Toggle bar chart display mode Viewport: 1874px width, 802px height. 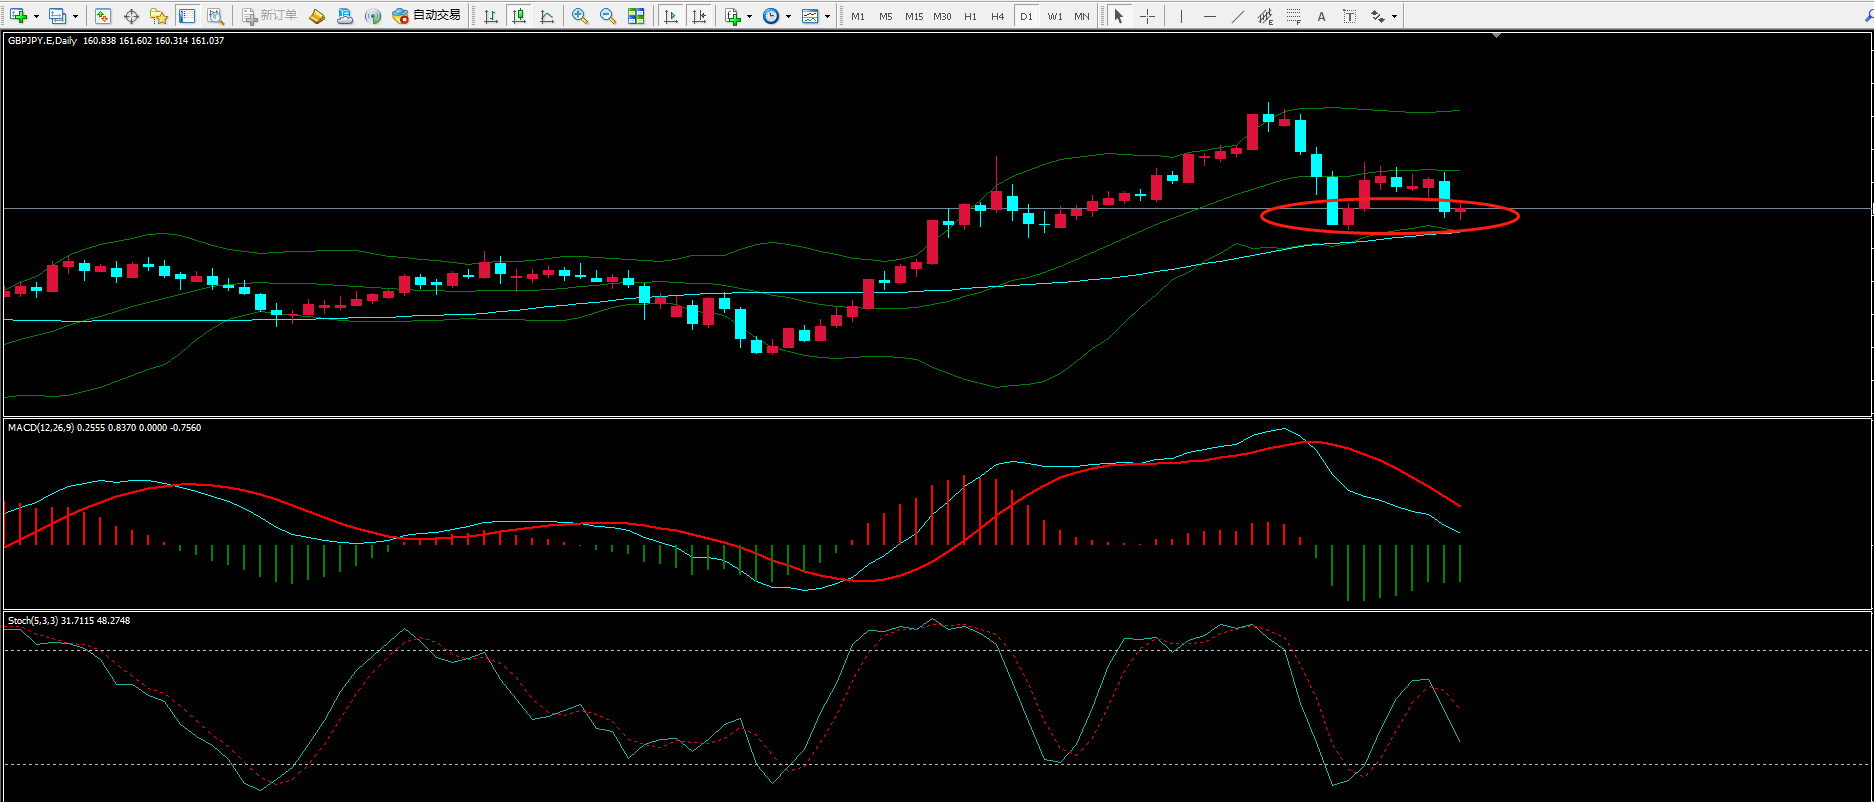tap(491, 16)
